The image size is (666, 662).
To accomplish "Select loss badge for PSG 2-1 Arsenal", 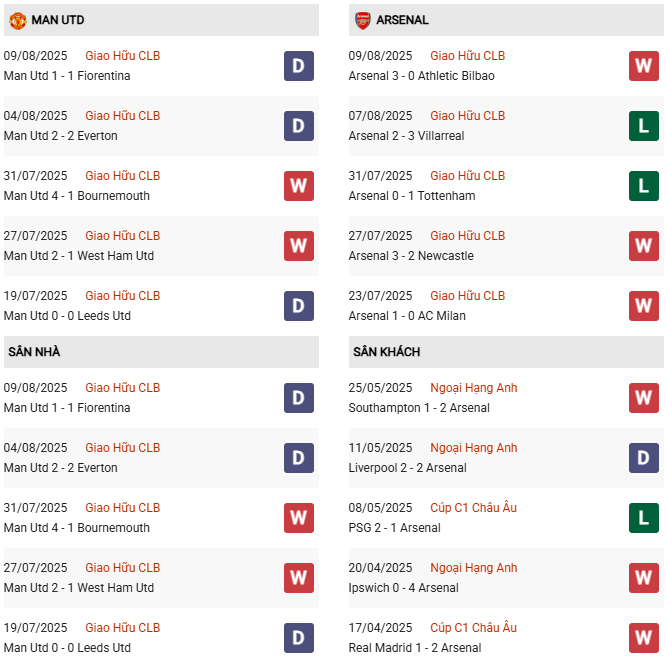I will [643, 518].
